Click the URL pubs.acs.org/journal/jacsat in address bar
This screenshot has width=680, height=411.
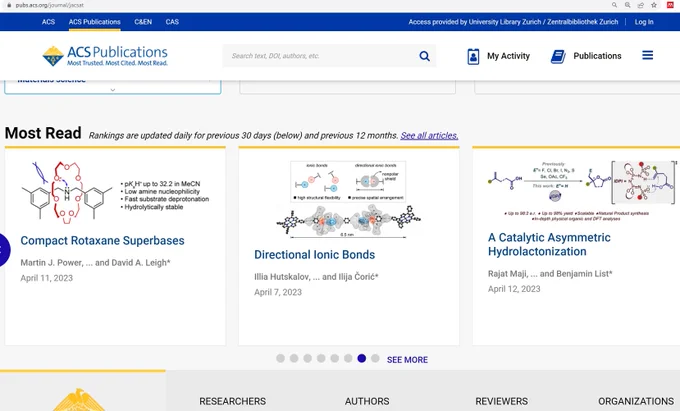click(x=49, y=5)
